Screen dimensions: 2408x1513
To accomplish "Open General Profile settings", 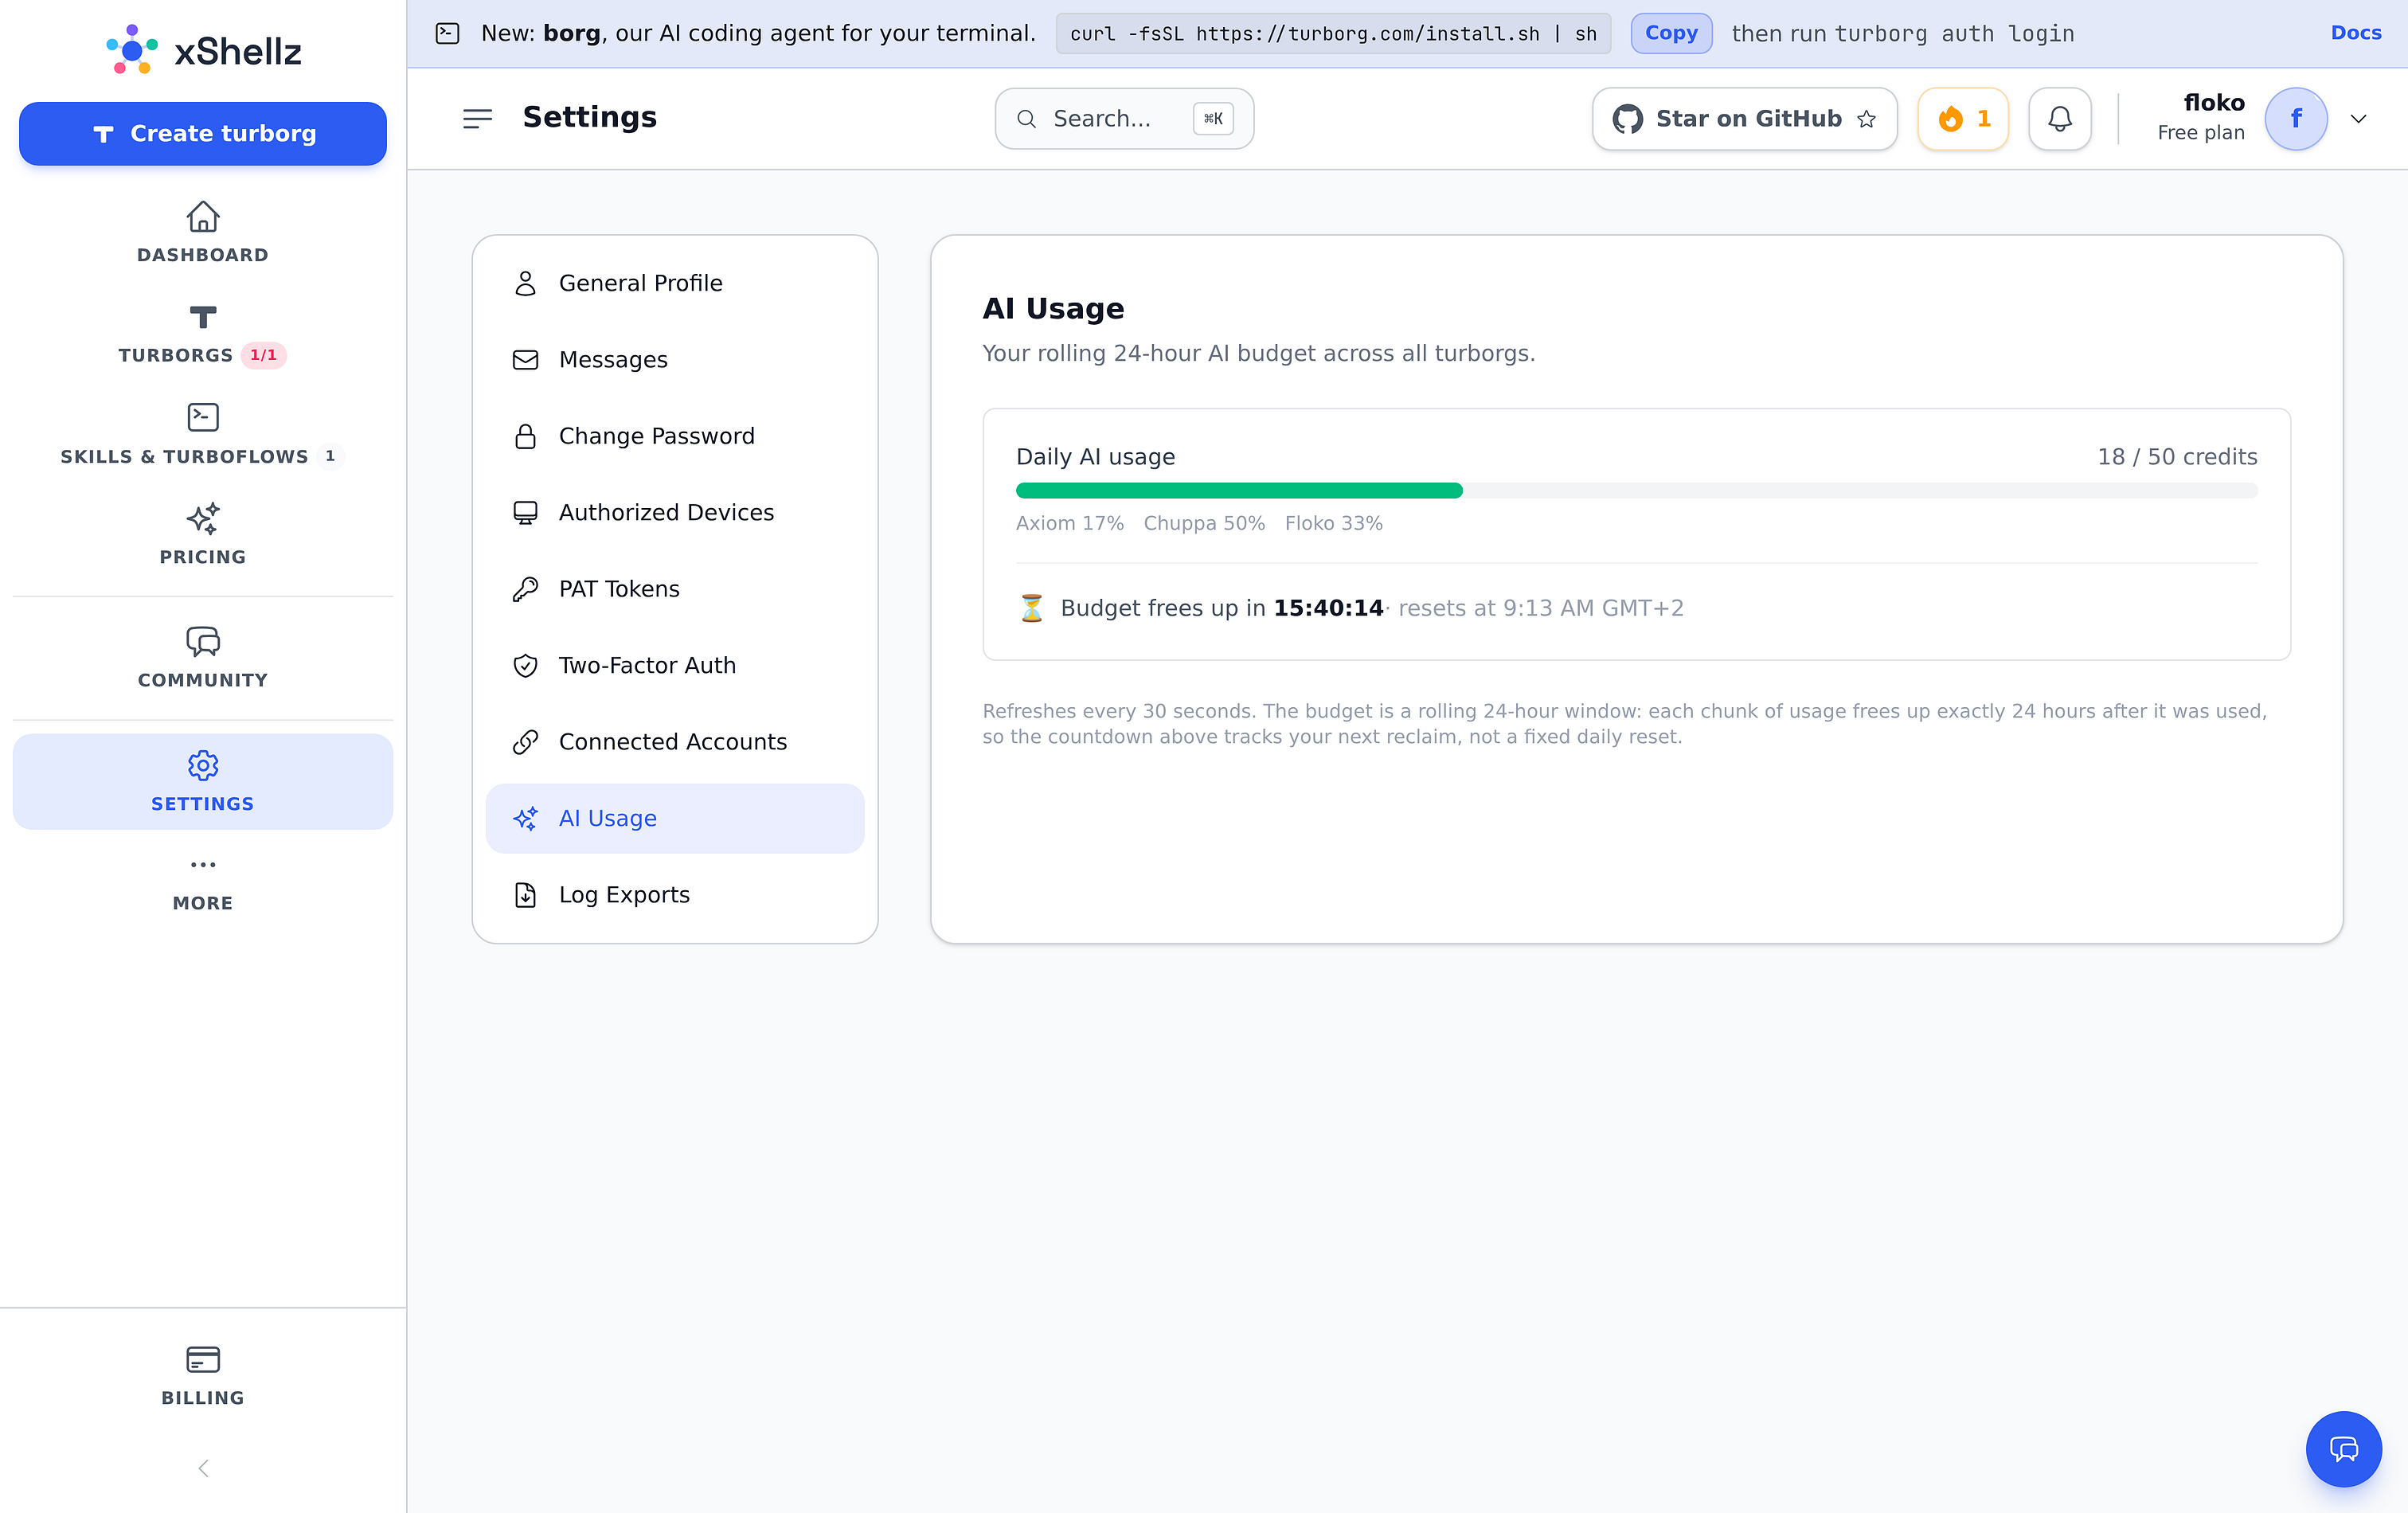I will coord(675,283).
